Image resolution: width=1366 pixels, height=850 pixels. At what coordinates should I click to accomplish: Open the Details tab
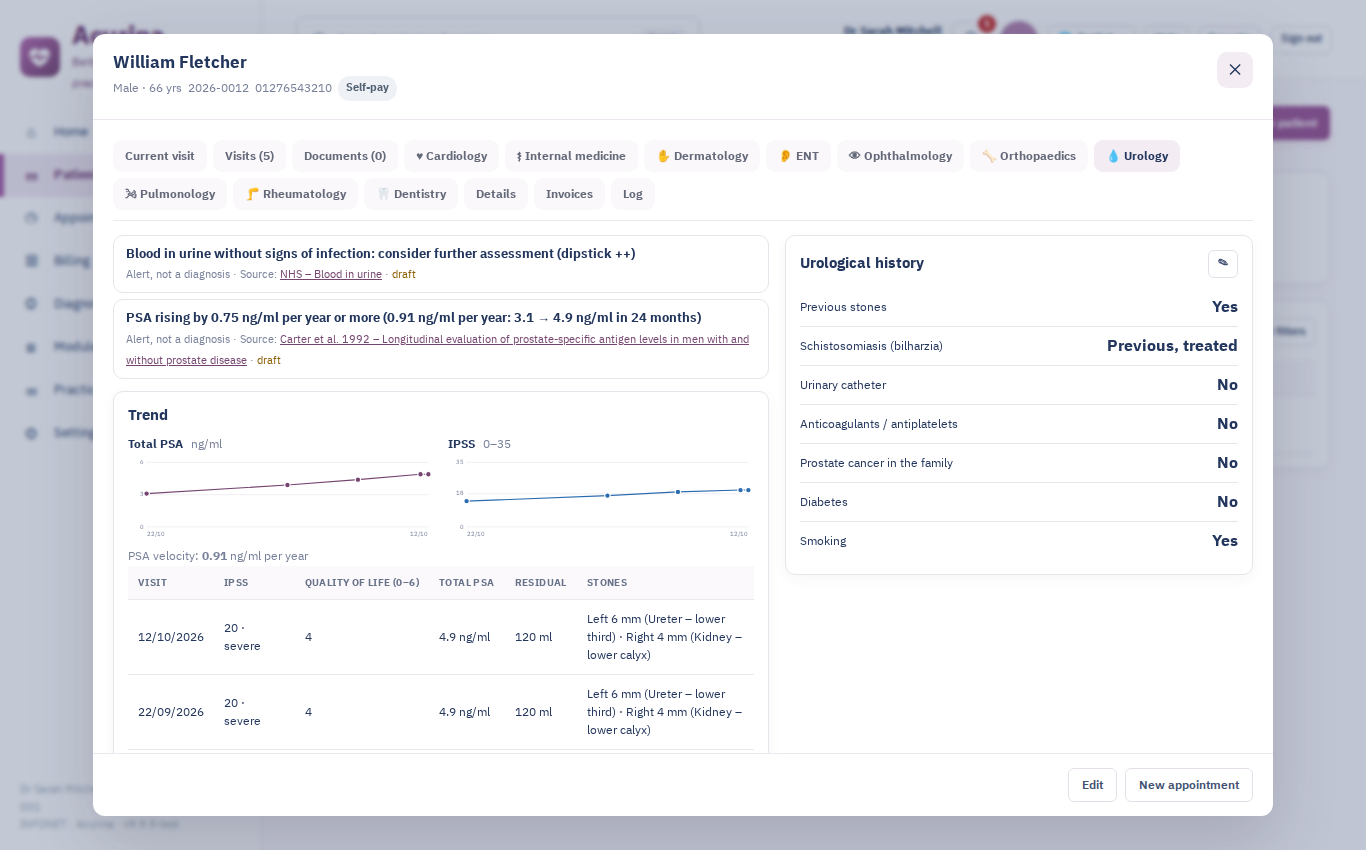coord(496,194)
